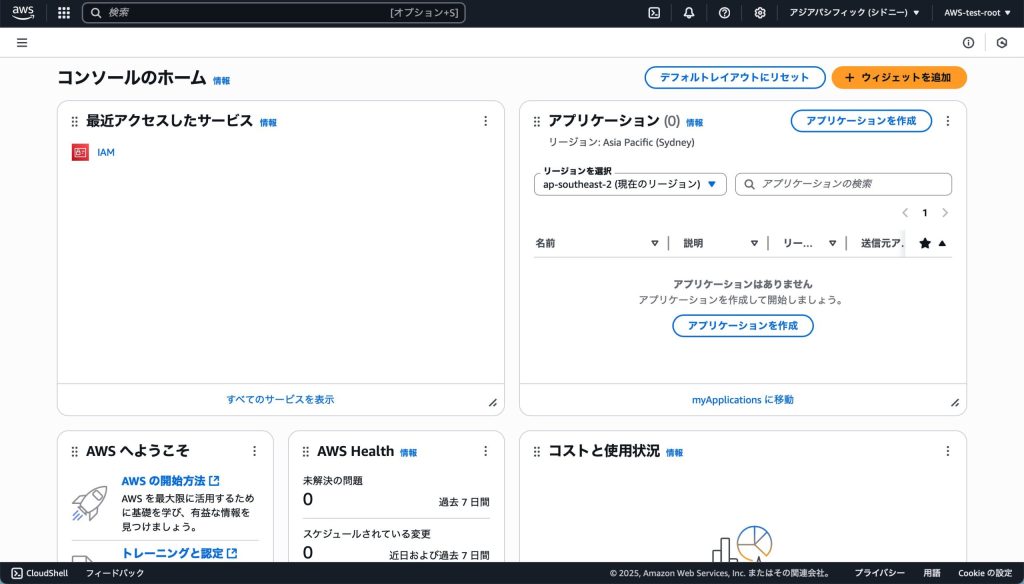The height and width of the screenshot is (584, 1024).
Task: Click the AWS logo in top bar
Action: point(23,12)
